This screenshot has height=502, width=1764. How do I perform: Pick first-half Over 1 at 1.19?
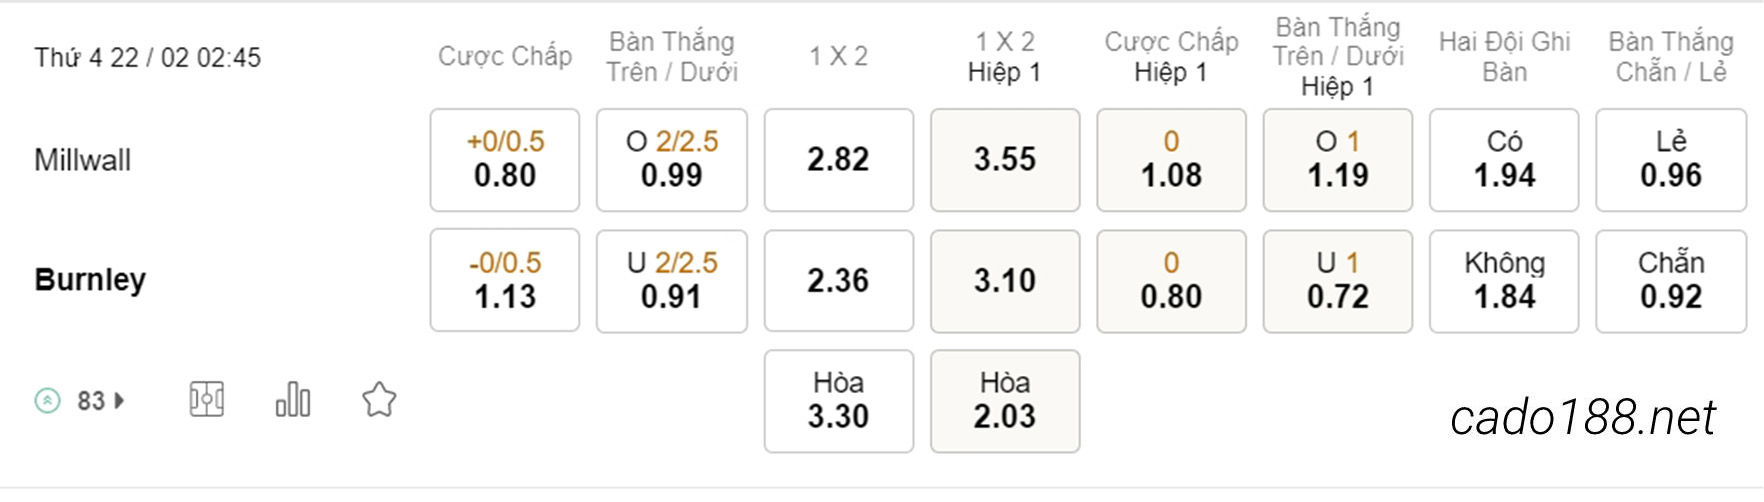(1338, 160)
